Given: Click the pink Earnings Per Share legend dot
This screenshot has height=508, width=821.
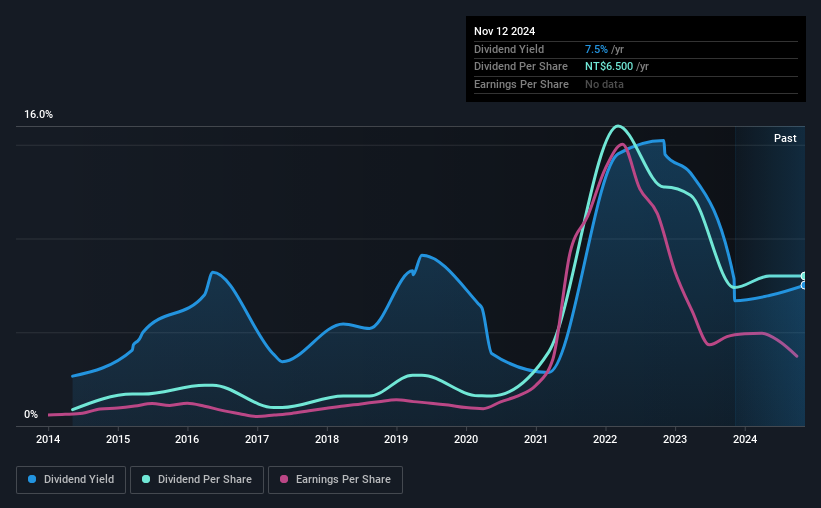Looking at the screenshot, I should pos(284,479).
